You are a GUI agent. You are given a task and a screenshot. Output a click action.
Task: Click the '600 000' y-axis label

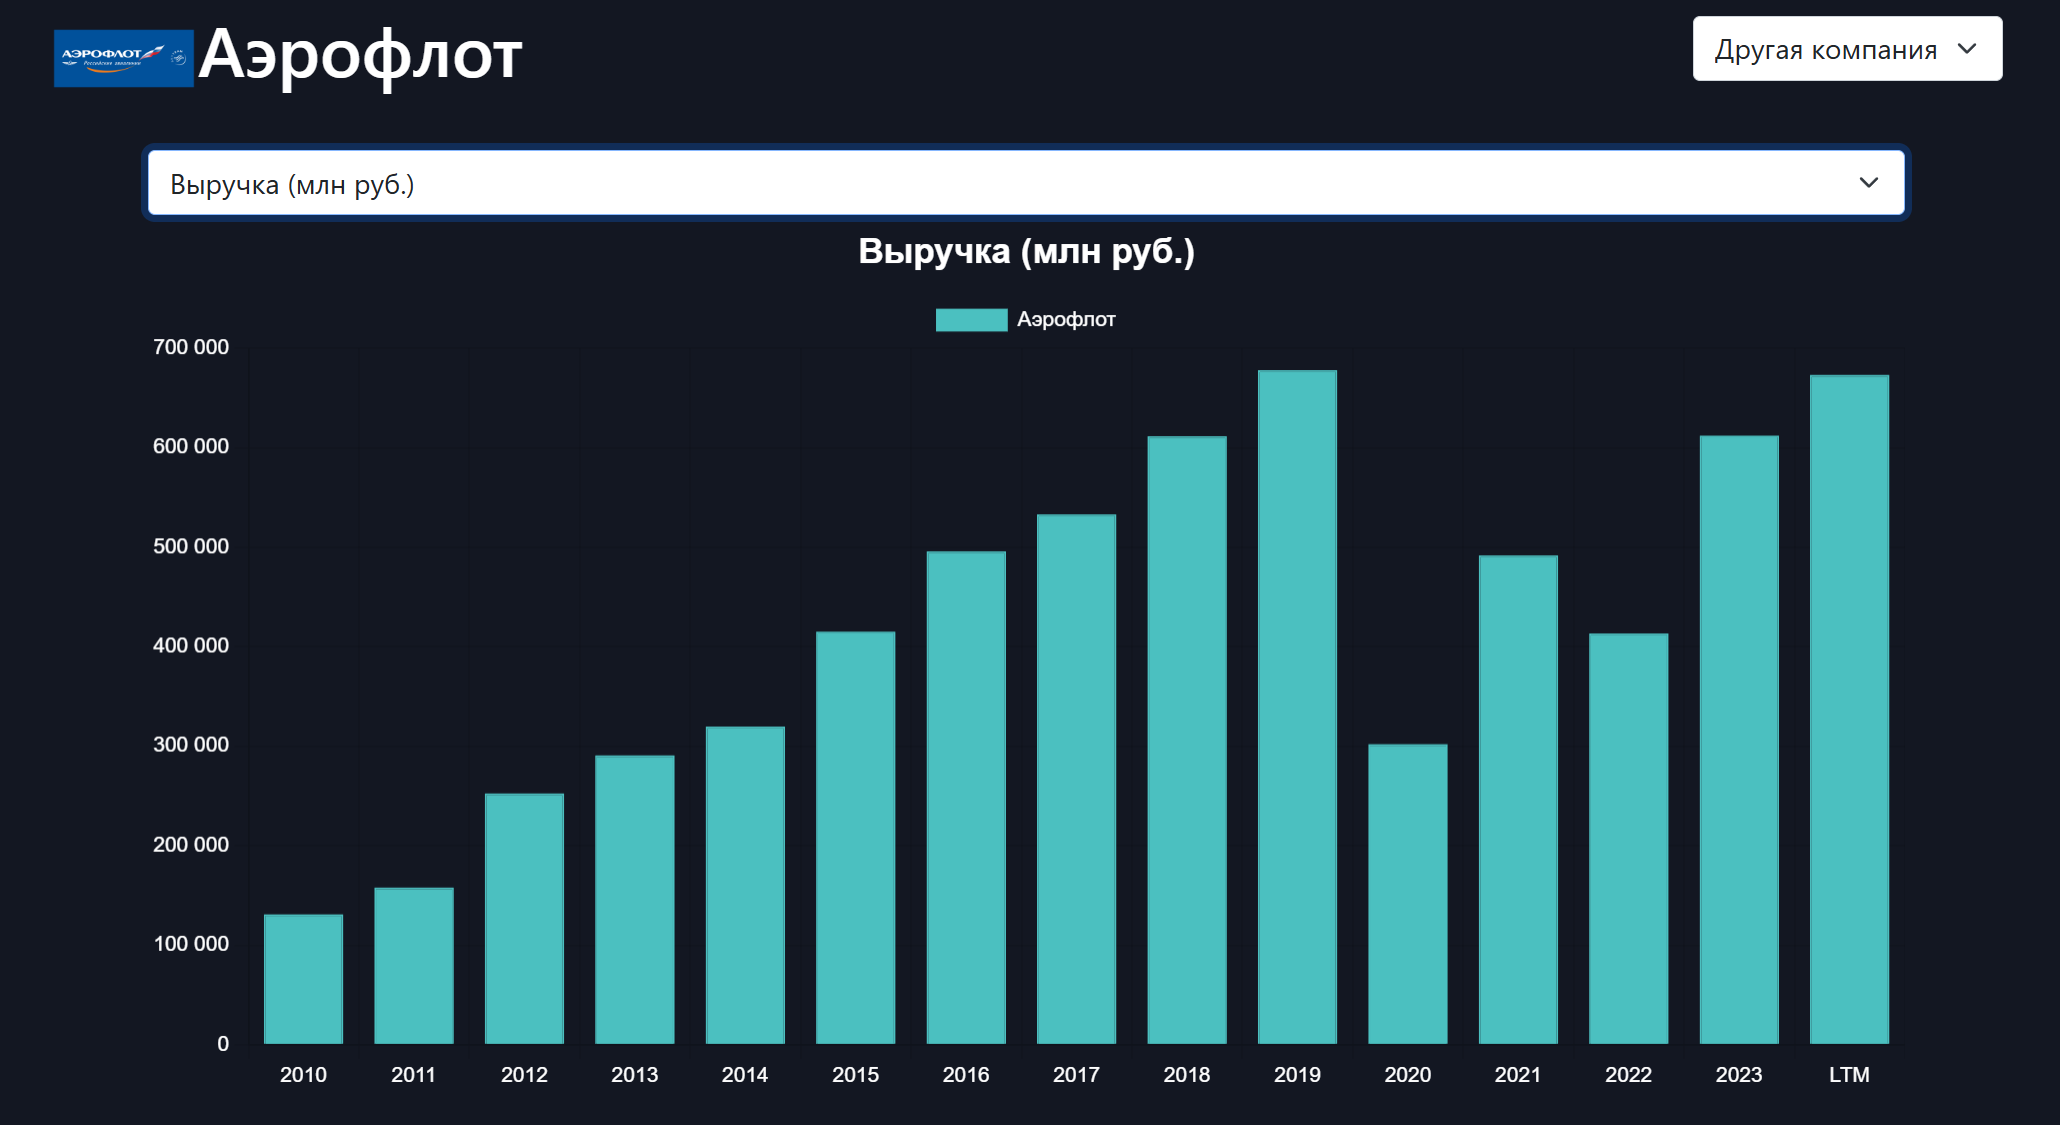(x=191, y=446)
